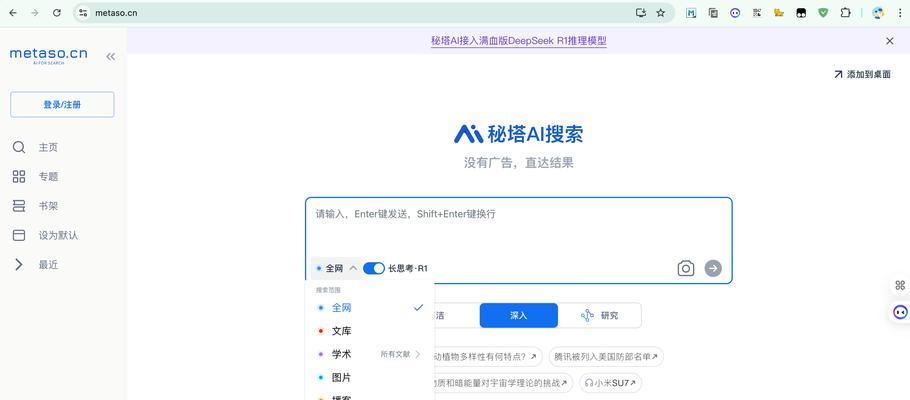Click the 秘塔AI搜索 logo
Screen dimensions: 910x400
[x=518, y=134]
